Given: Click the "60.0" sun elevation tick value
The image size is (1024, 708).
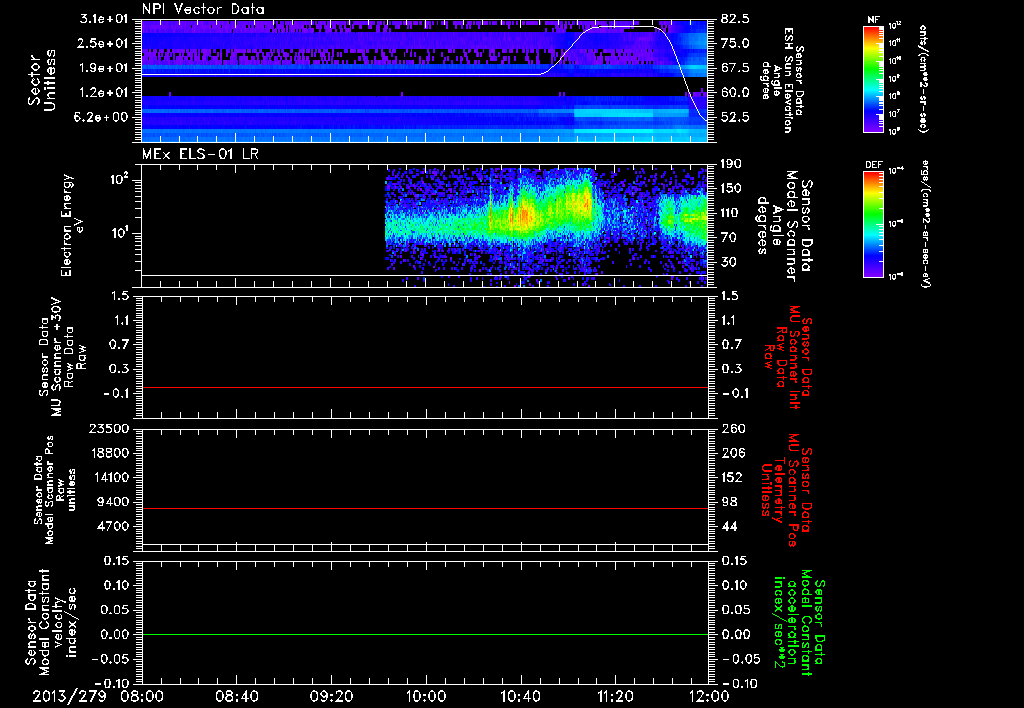Looking at the screenshot, I should click(x=735, y=93).
